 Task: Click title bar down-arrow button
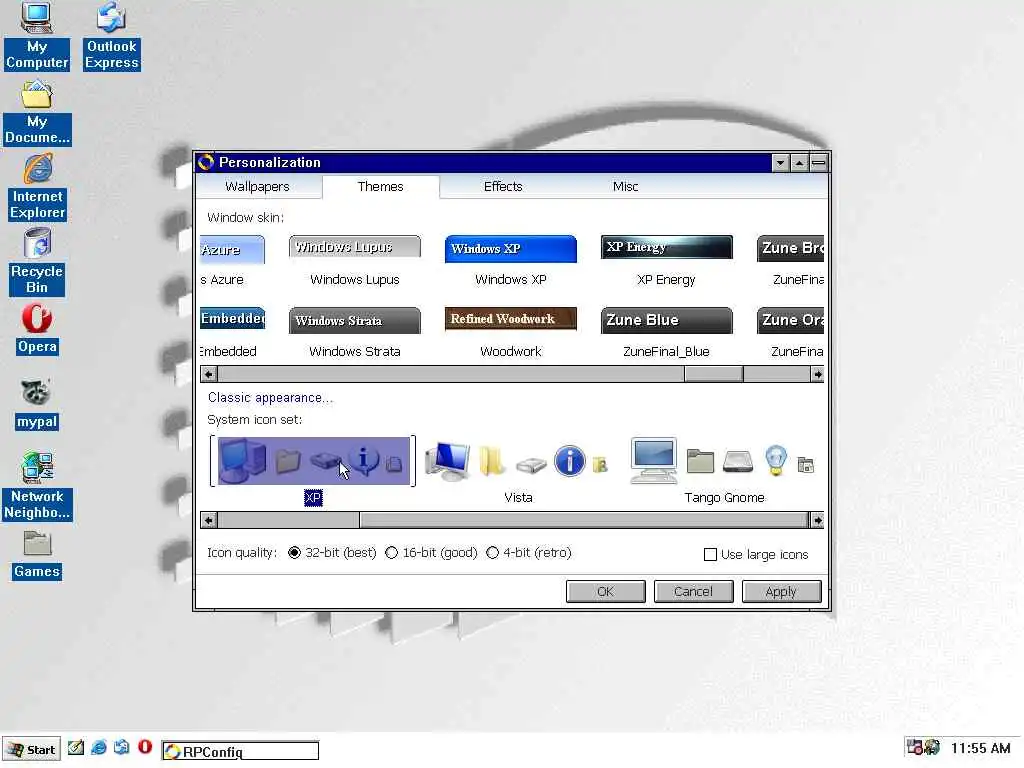pyautogui.click(x=780, y=163)
